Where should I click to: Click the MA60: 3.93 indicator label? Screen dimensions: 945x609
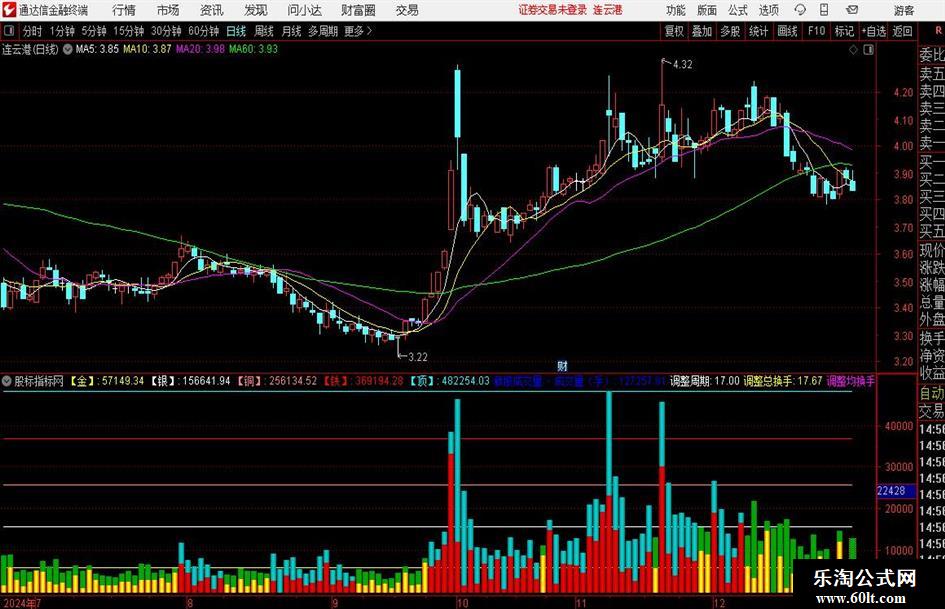(x=253, y=49)
